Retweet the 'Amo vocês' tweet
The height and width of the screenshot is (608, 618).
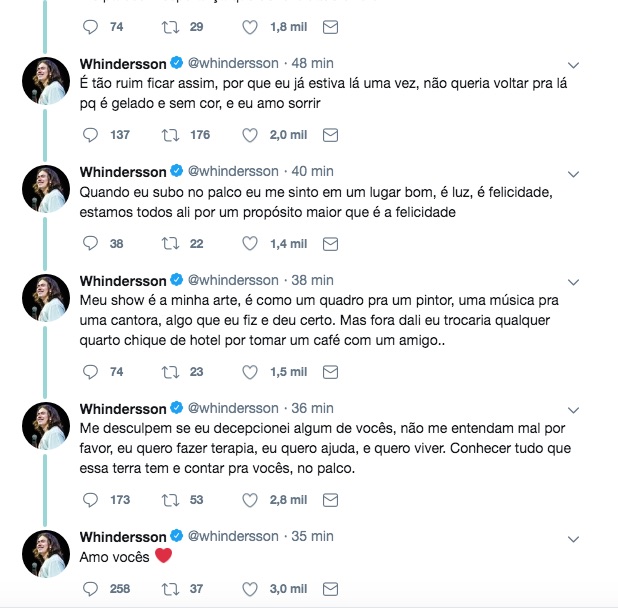[x=169, y=589]
